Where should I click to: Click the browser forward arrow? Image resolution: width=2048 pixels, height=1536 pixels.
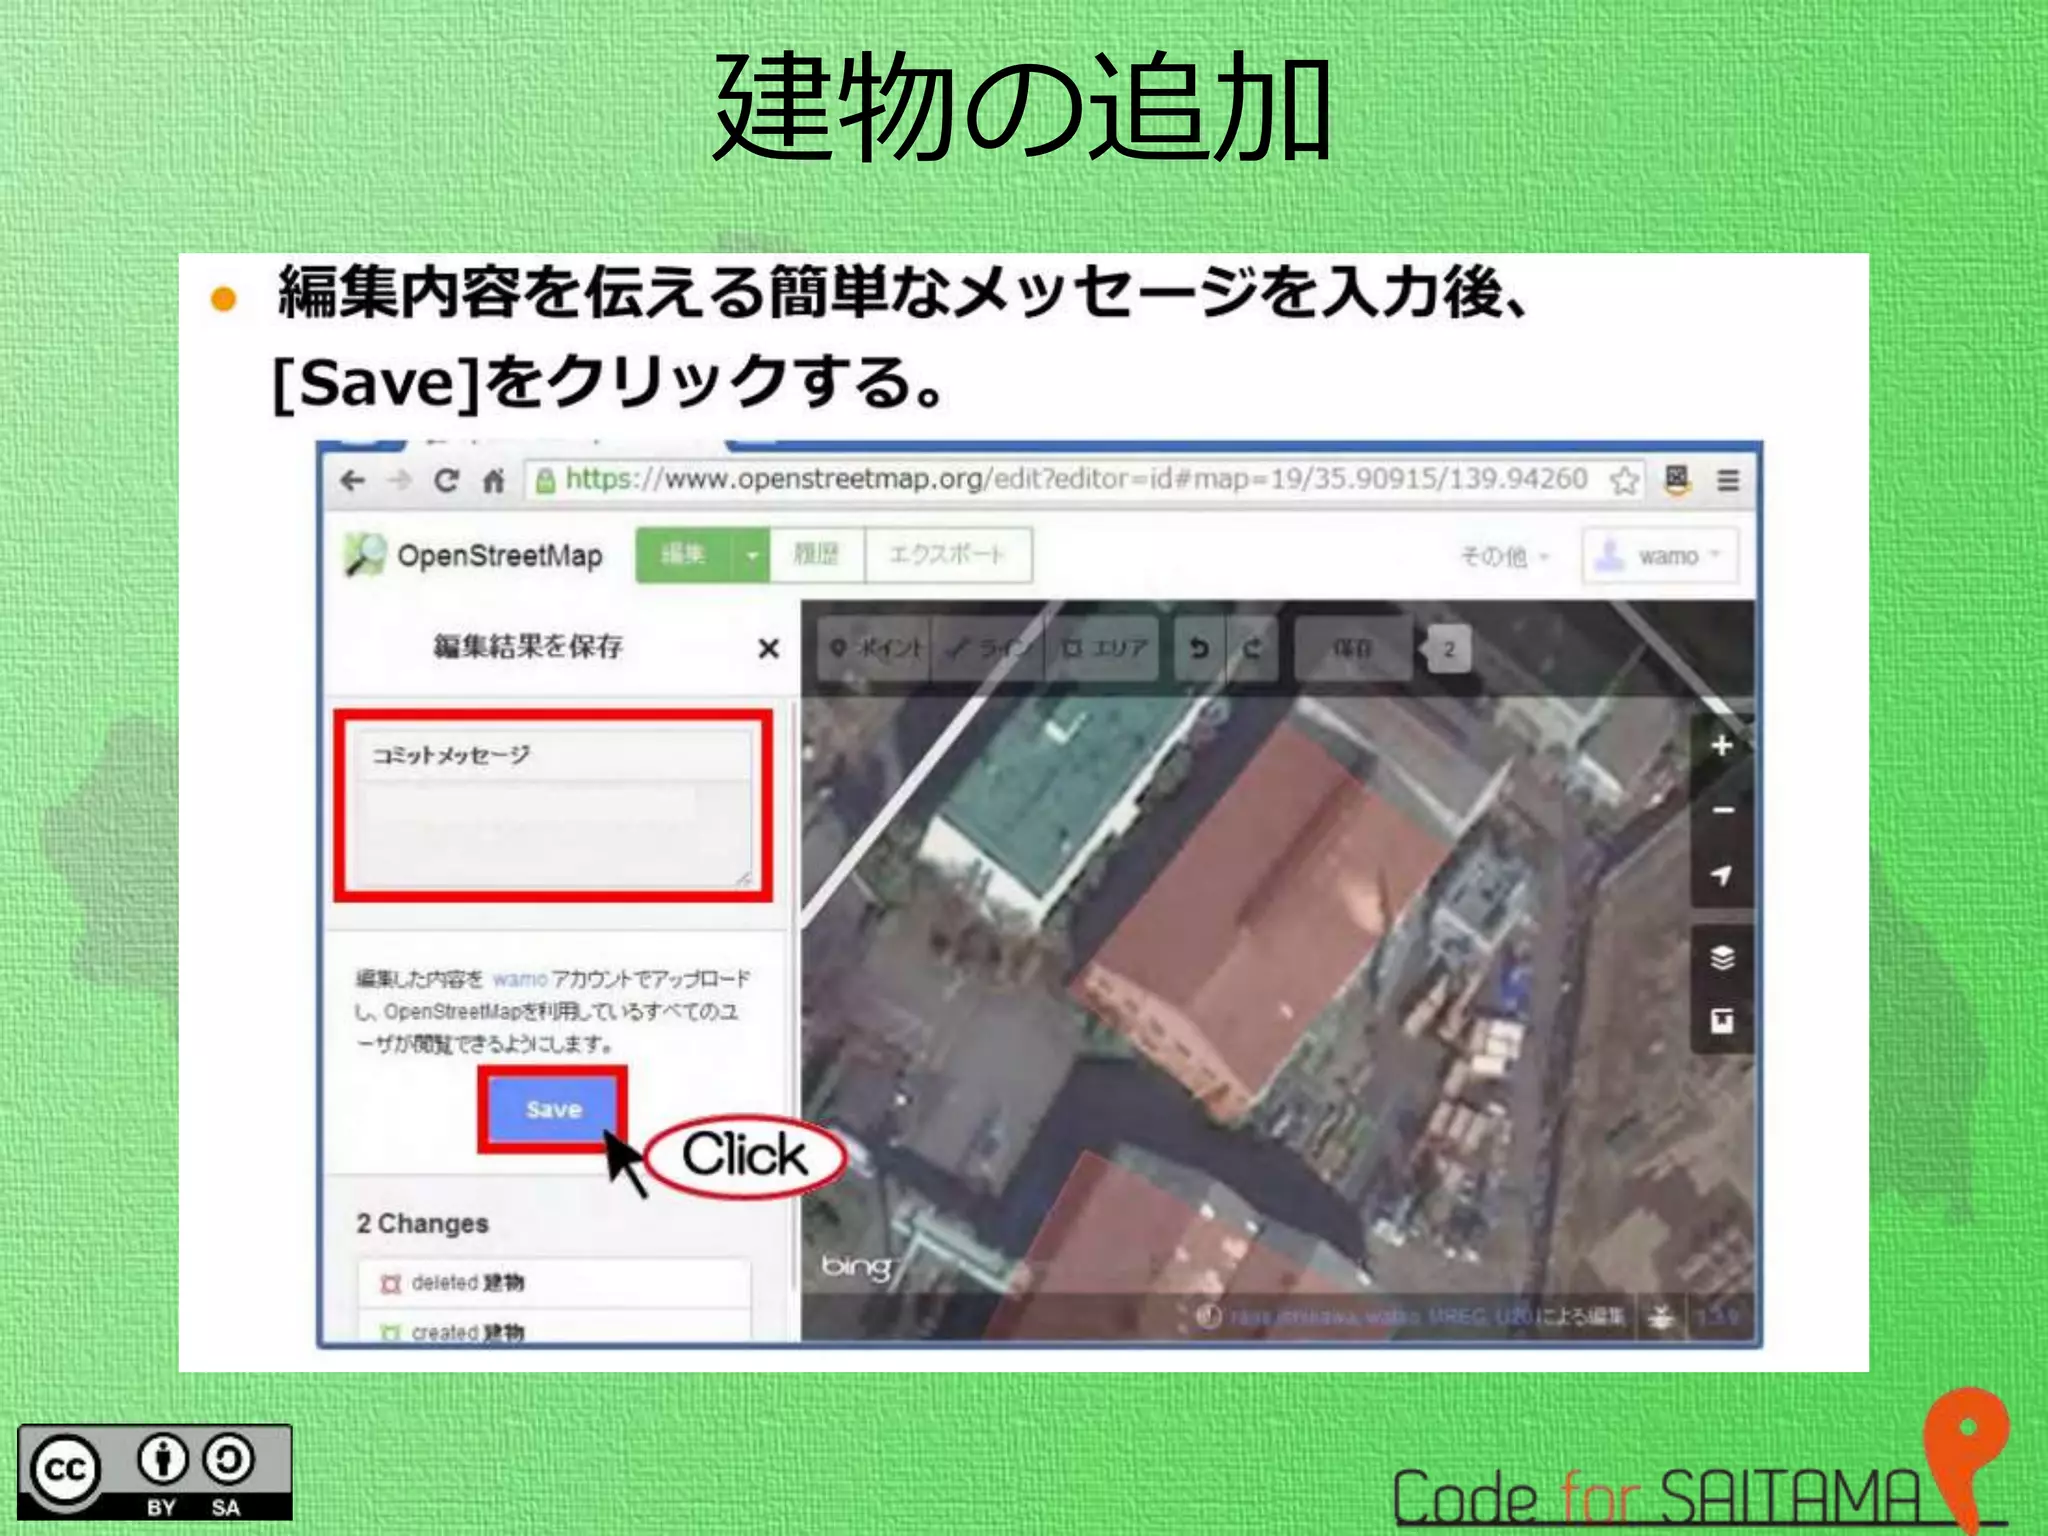(x=400, y=481)
